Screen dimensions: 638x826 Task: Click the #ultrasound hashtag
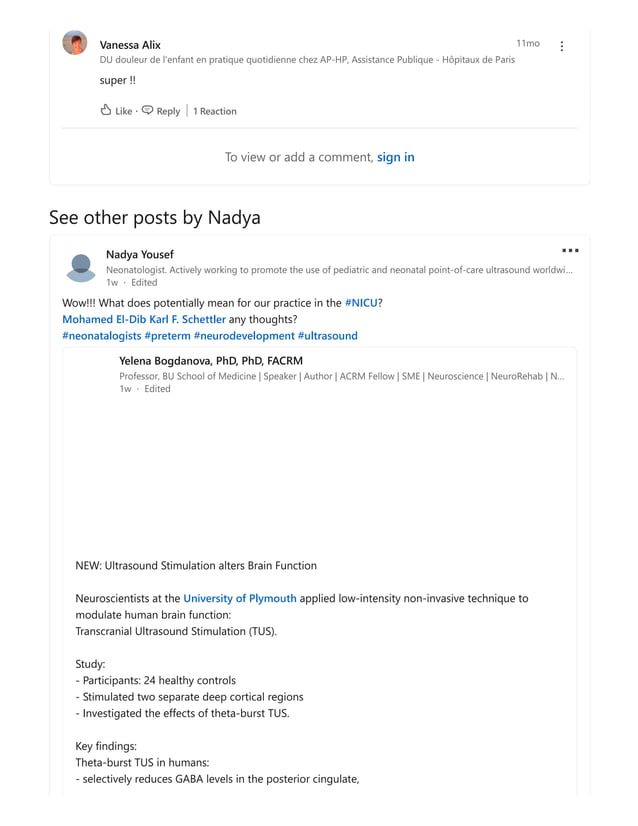coord(327,336)
